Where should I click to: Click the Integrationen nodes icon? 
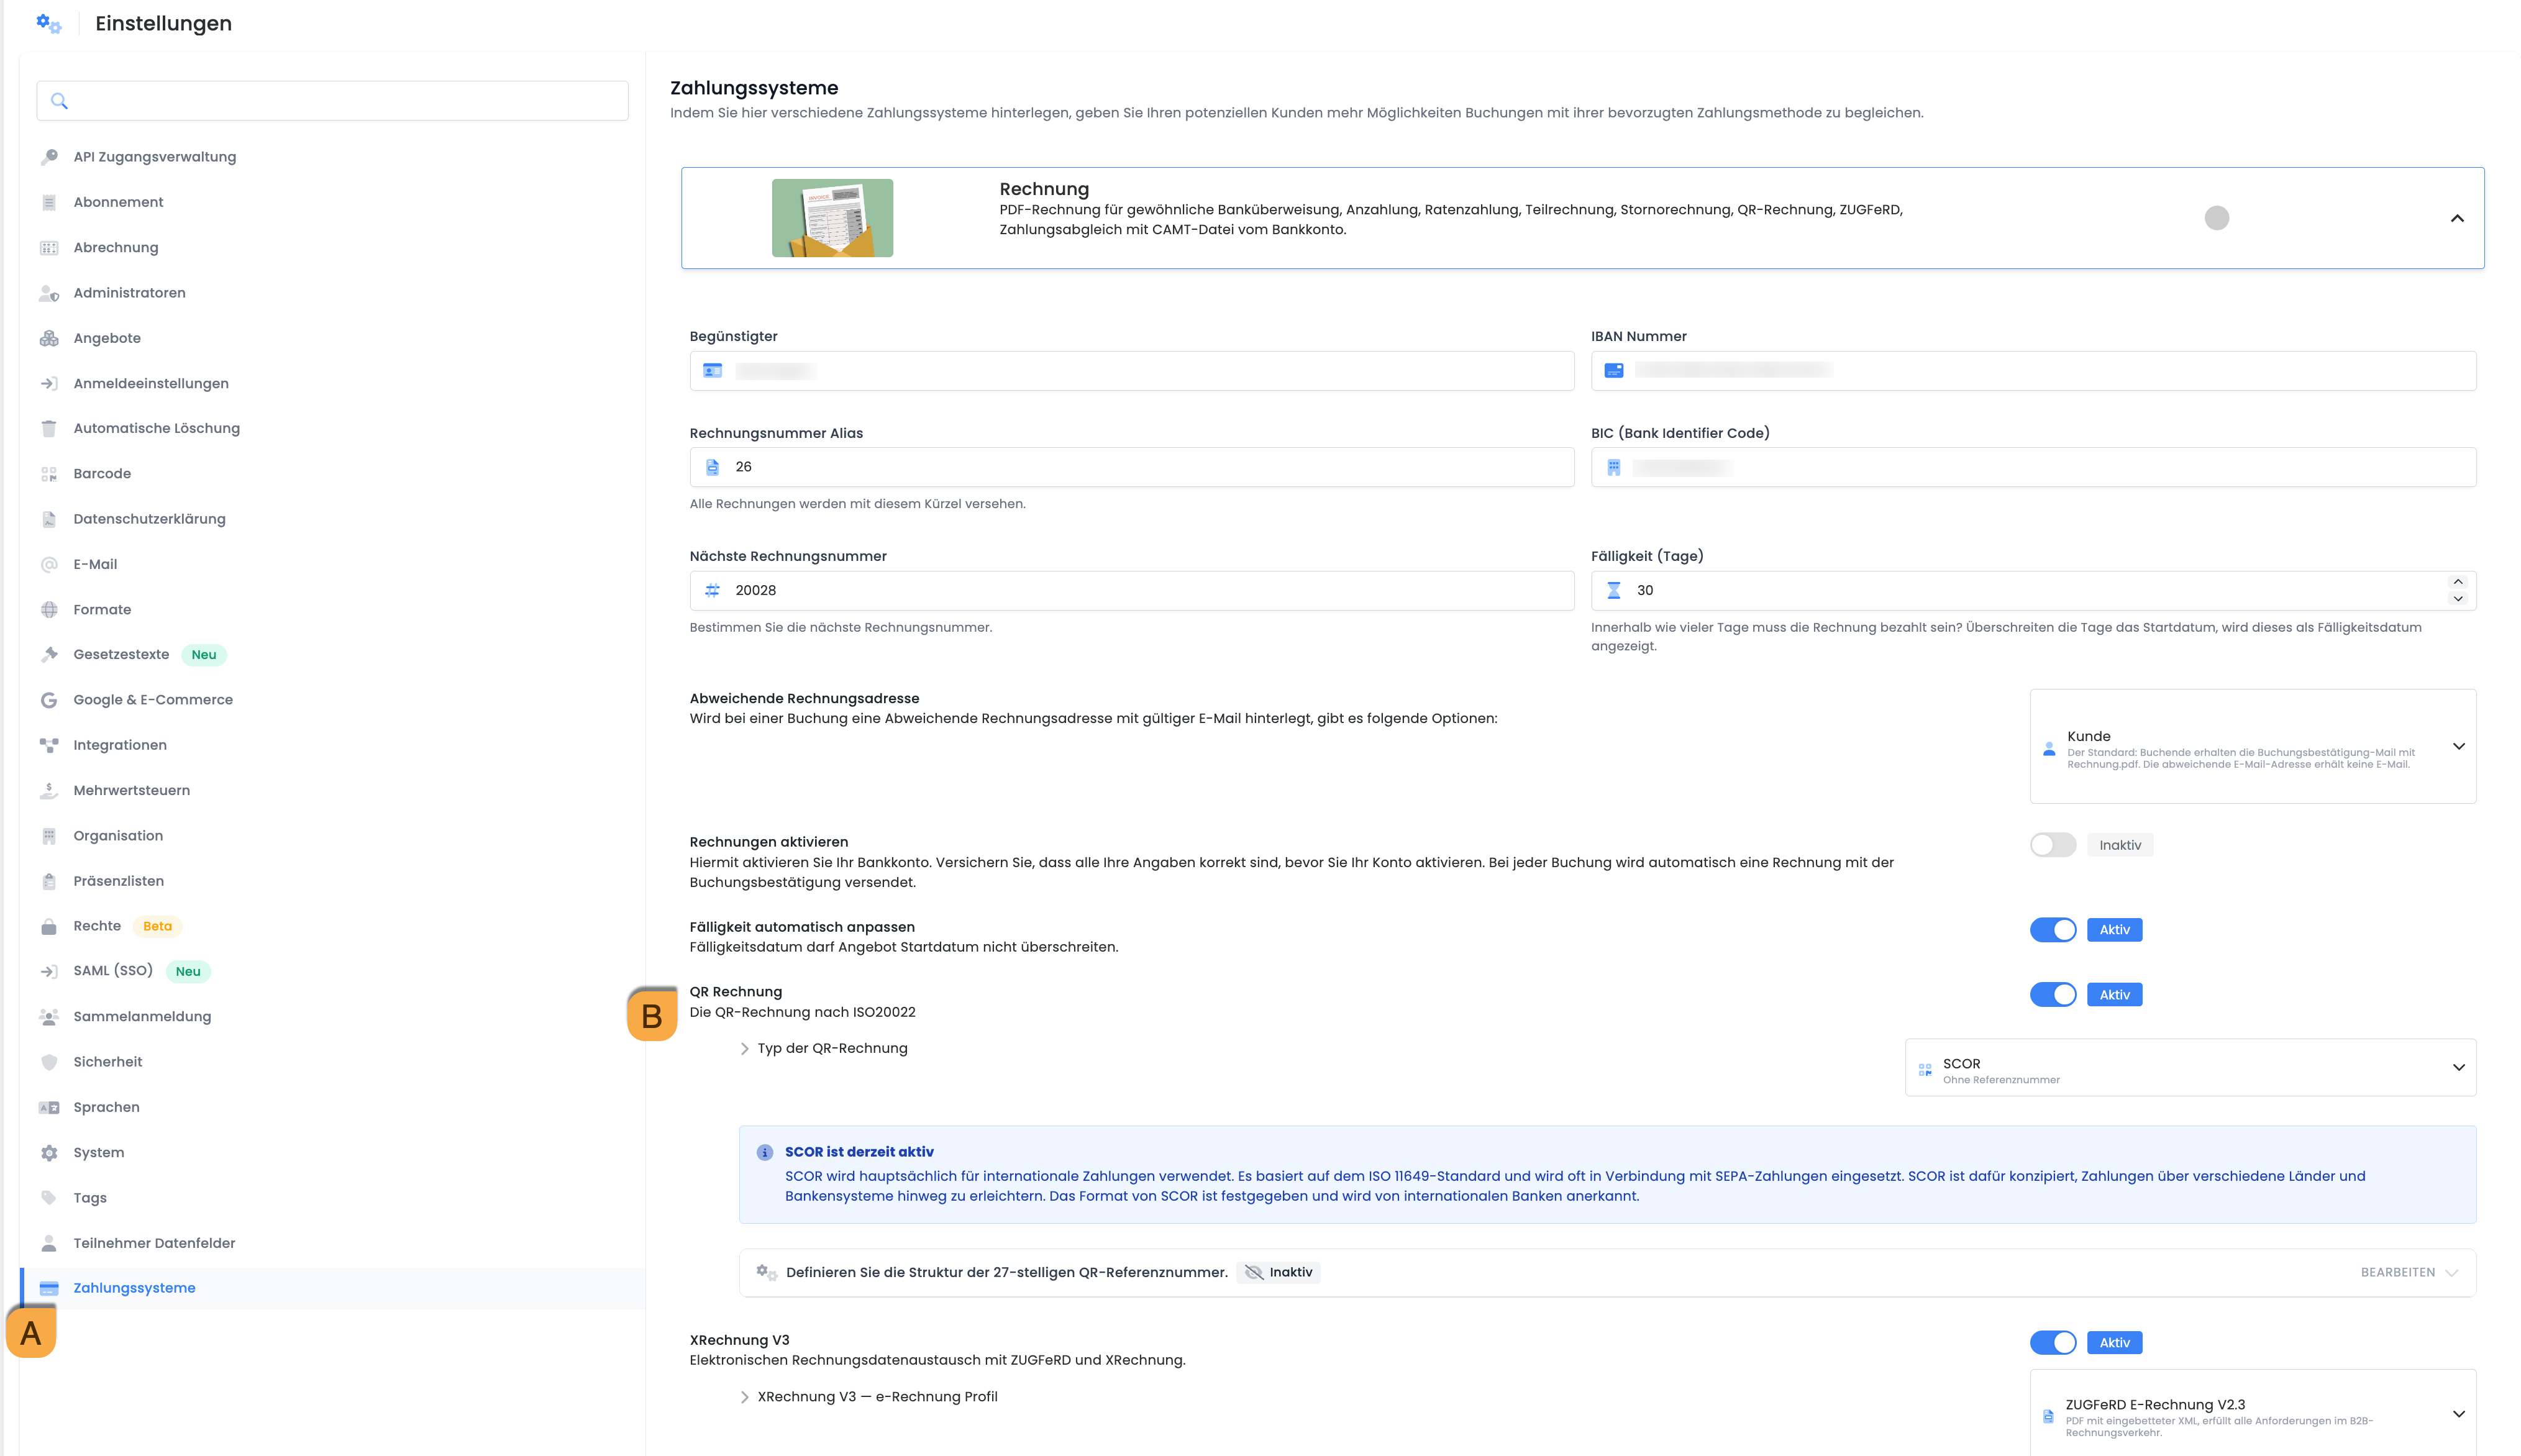point(49,745)
